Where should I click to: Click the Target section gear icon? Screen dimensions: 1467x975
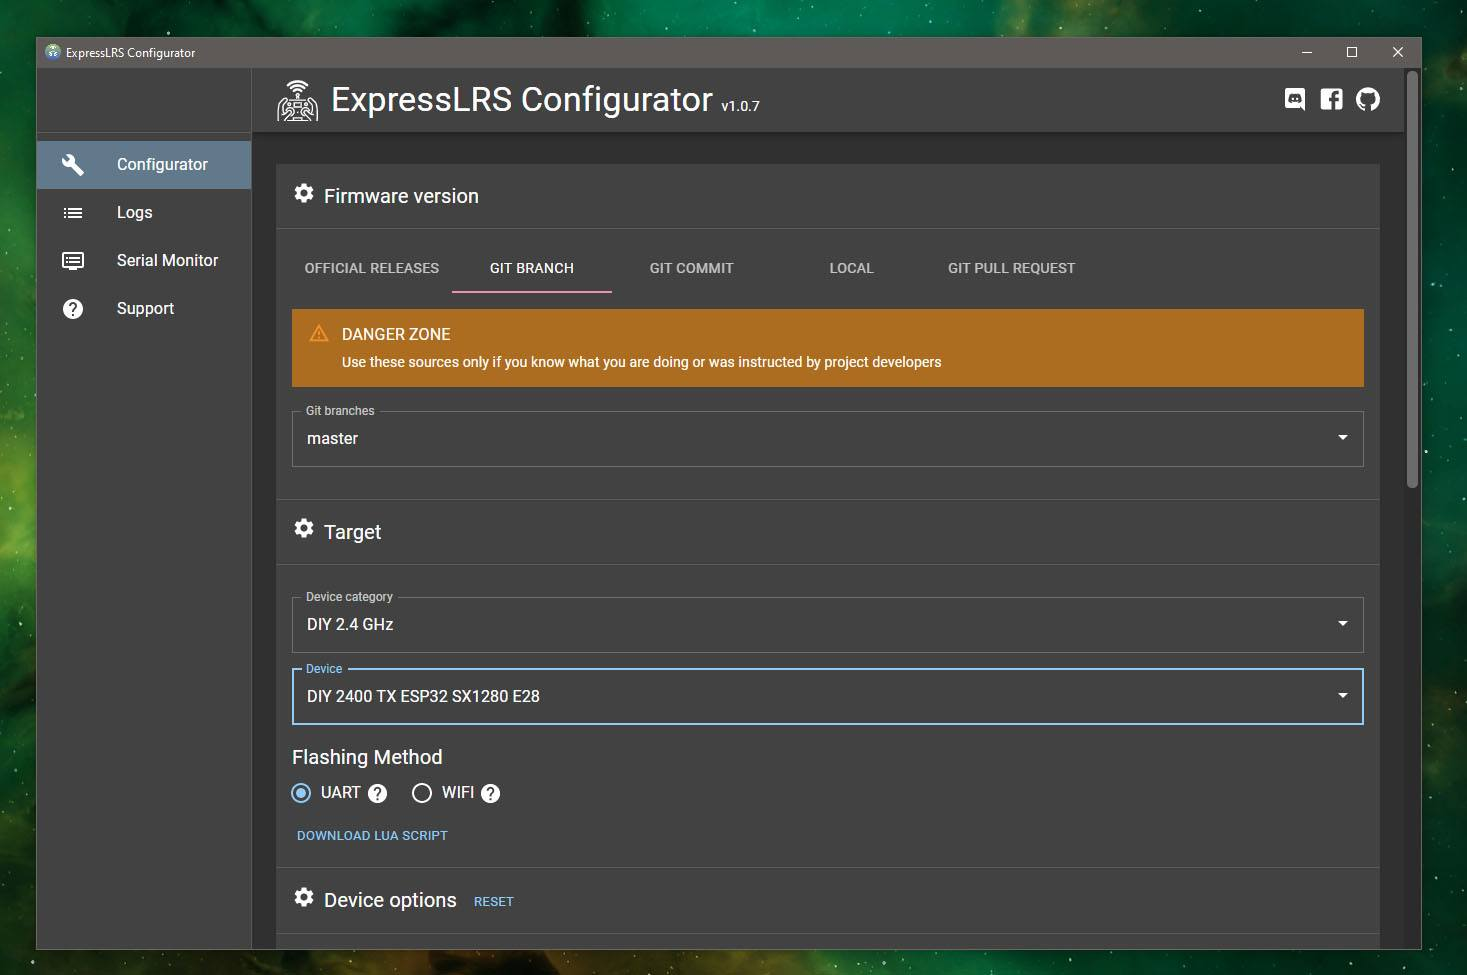(x=304, y=529)
